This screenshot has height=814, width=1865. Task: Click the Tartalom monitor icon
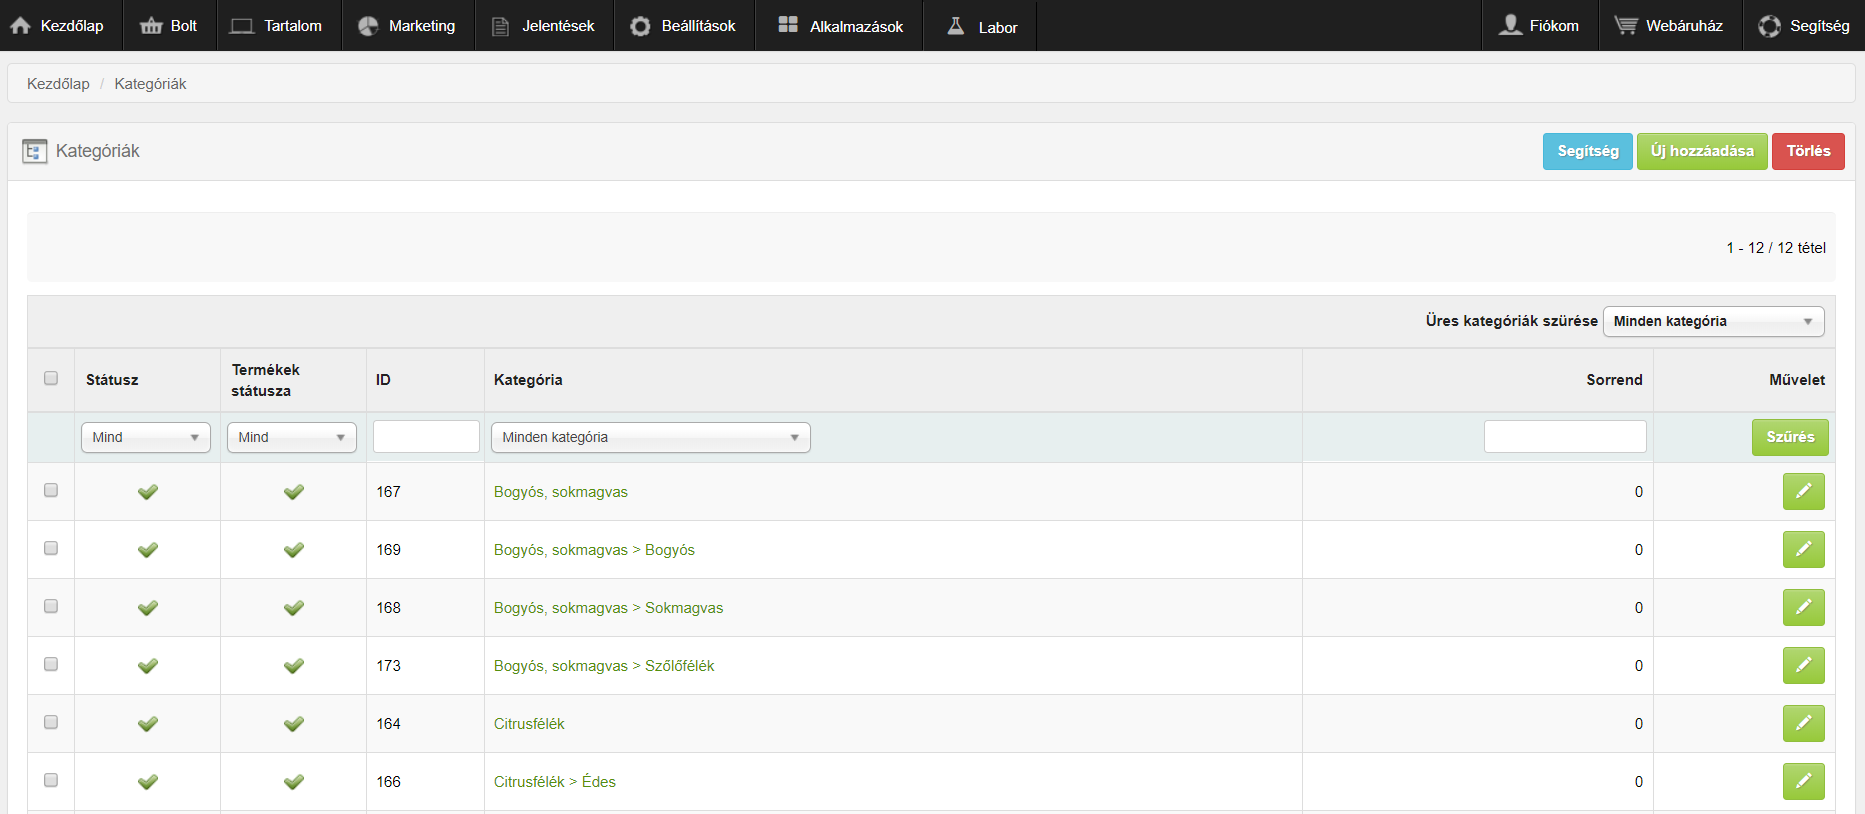click(242, 26)
